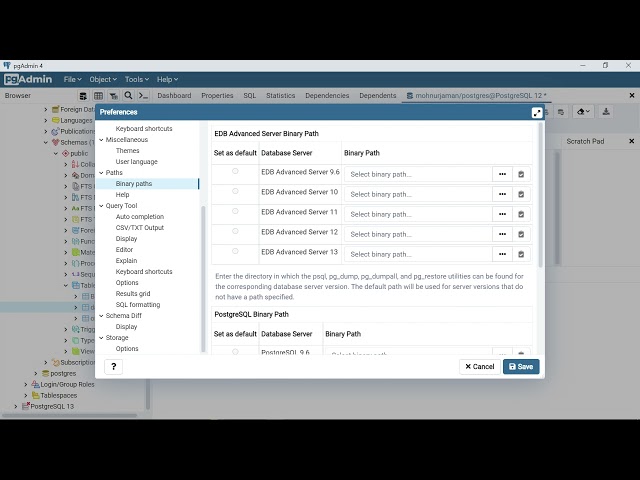Viewport: 640px width, 480px height.
Task: Switch to the Dashboard tab
Action: [174, 96]
